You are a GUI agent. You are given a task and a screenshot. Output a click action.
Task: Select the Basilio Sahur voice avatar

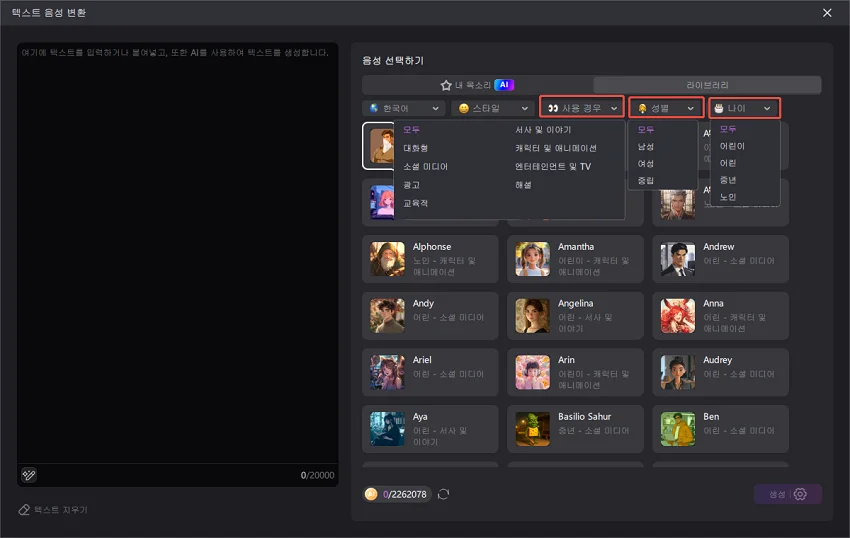(x=532, y=429)
